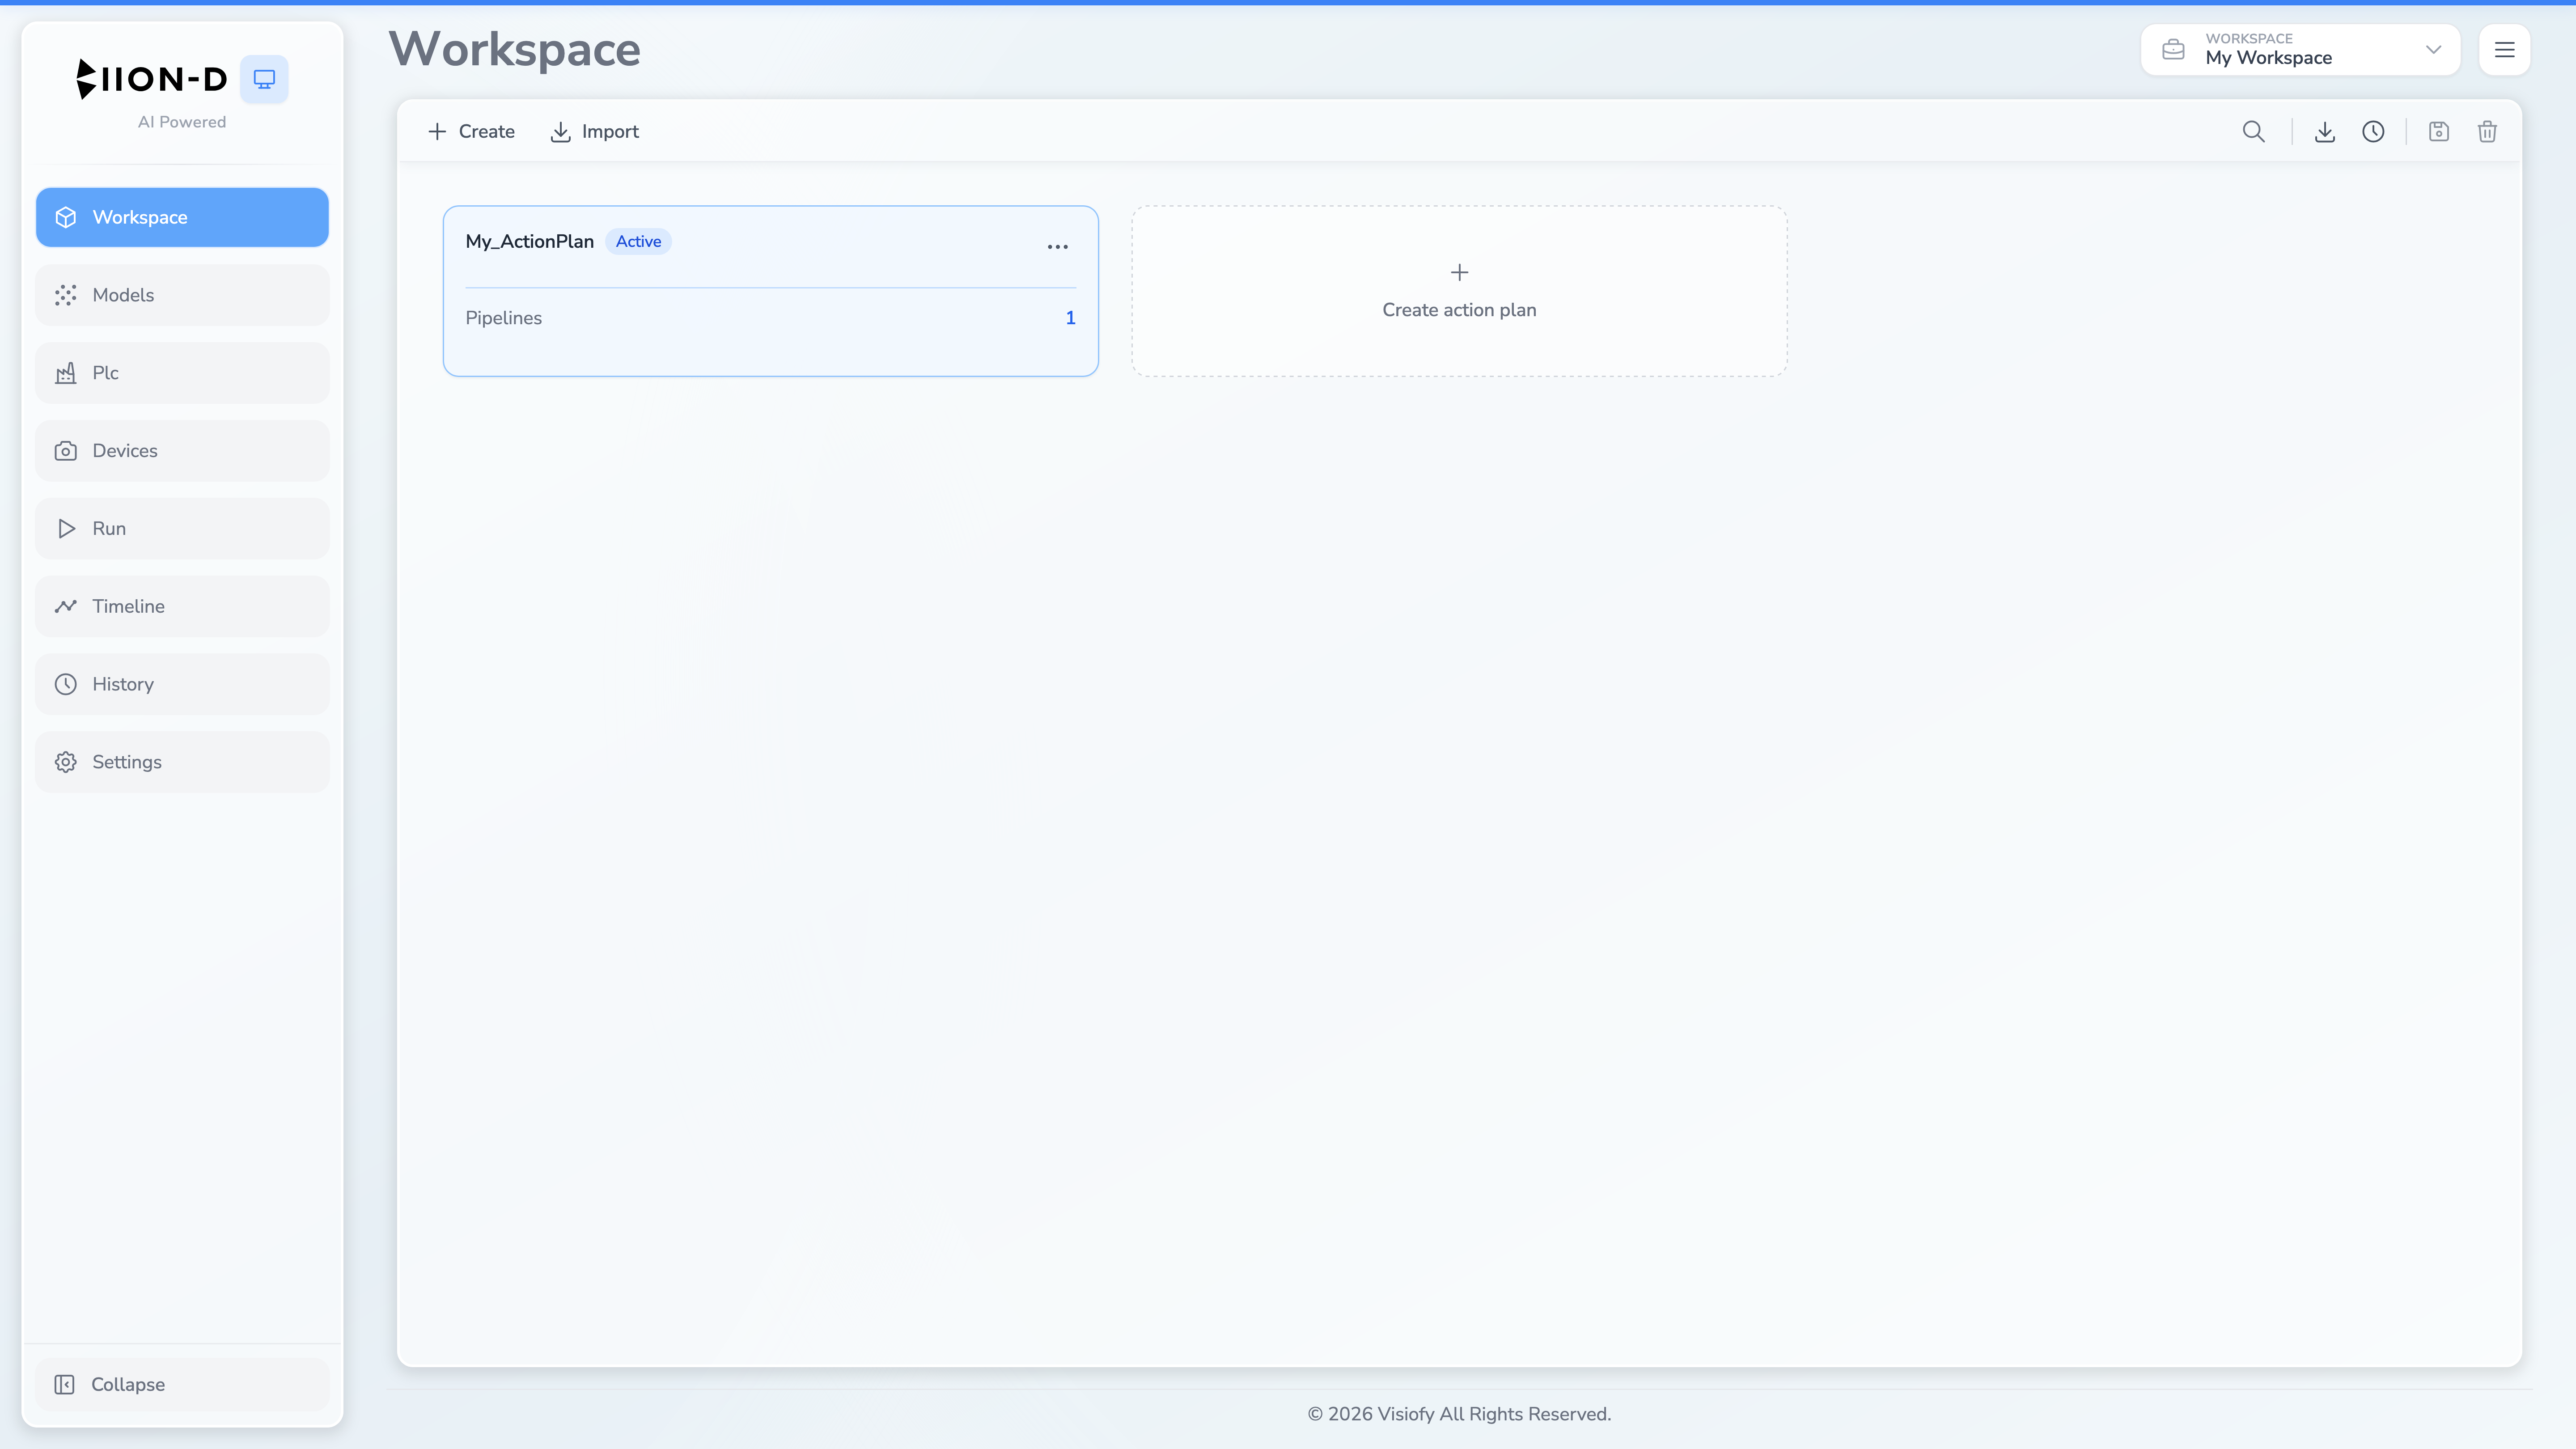
Task: Click the monitor icon beside the IION-D logo
Action: pyautogui.click(x=264, y=79)
